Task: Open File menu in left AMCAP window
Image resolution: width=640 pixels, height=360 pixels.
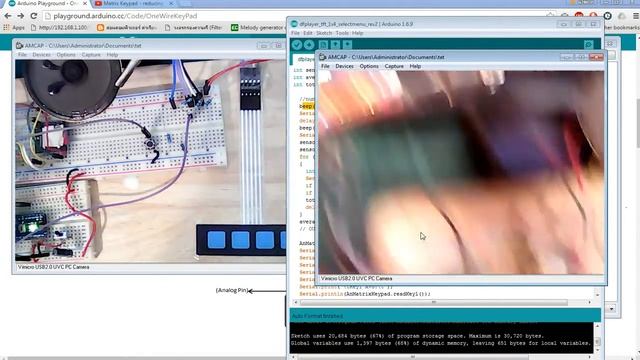Action: coord(22,55)
